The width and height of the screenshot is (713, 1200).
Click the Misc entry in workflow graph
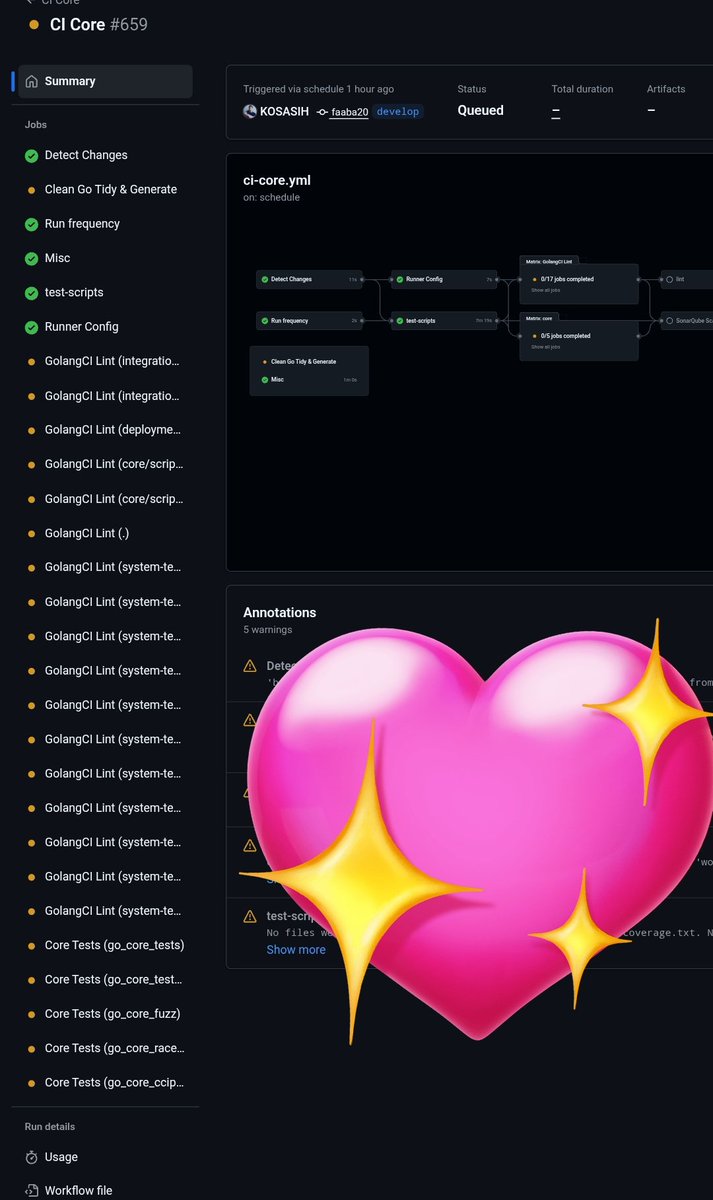[277, 380]
